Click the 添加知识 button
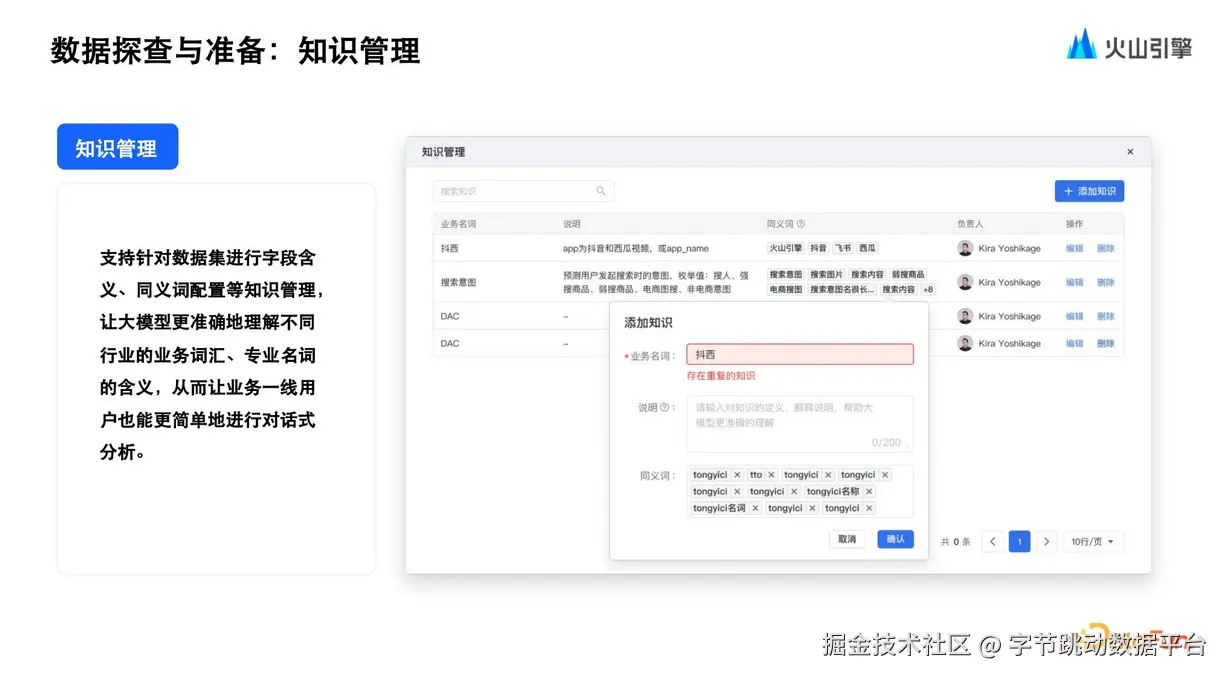1228x679 pixels. click(1089, 191)
